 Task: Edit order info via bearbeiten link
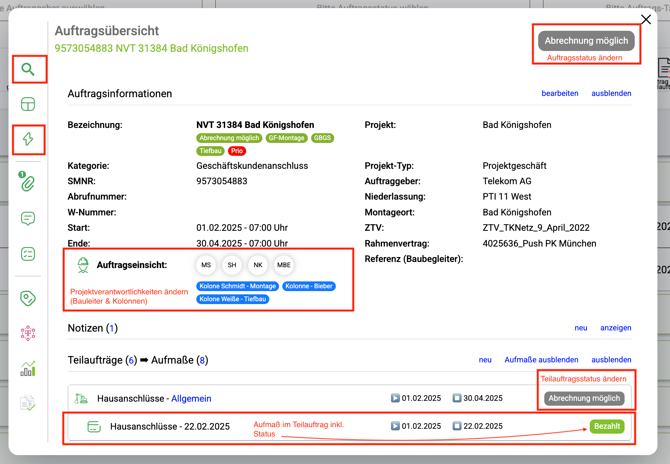click(560, 93)
